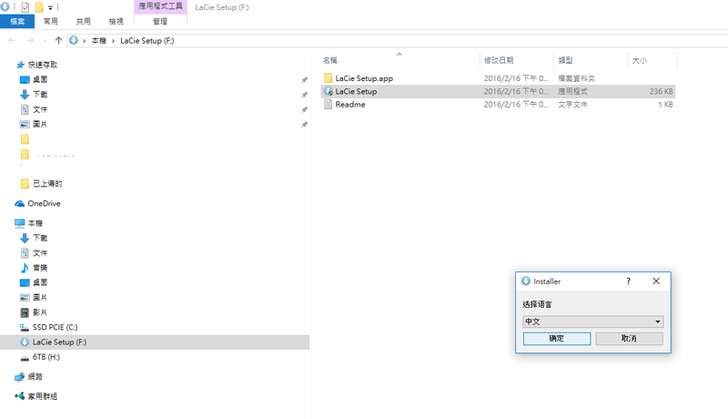The width and height of the screenshot is (728, 419).
Task: Click the back navigation arrow
Action: tap(12, 40)
